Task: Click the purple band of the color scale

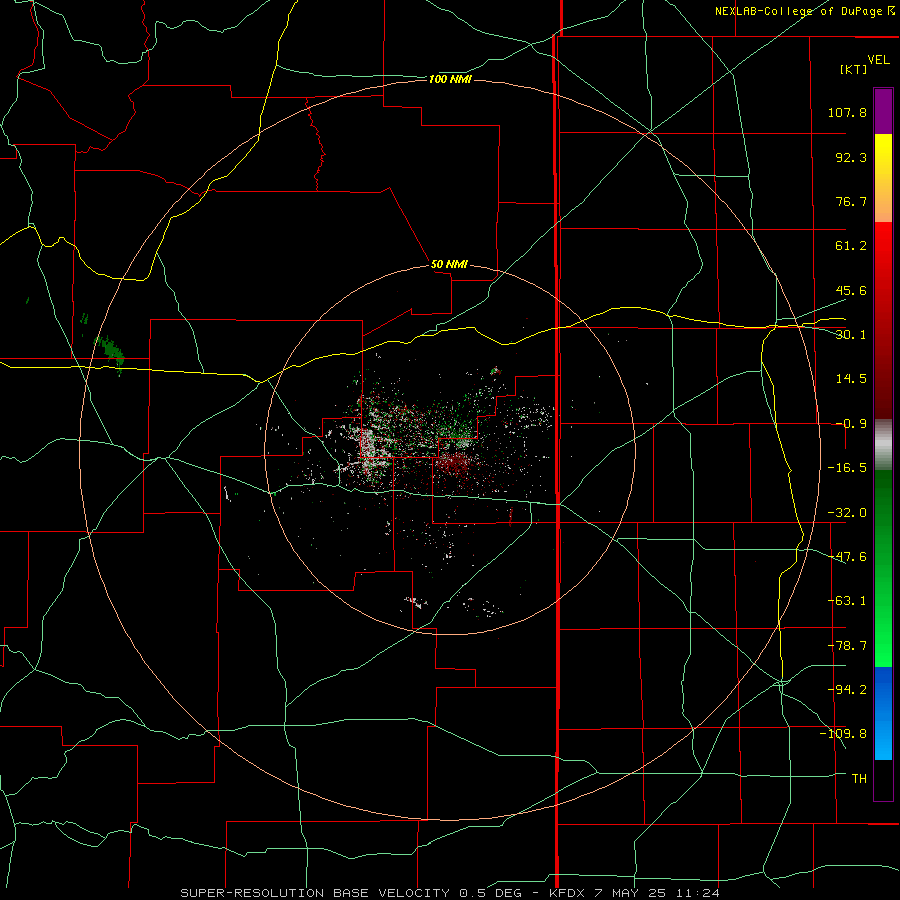Action: [883, 111]
